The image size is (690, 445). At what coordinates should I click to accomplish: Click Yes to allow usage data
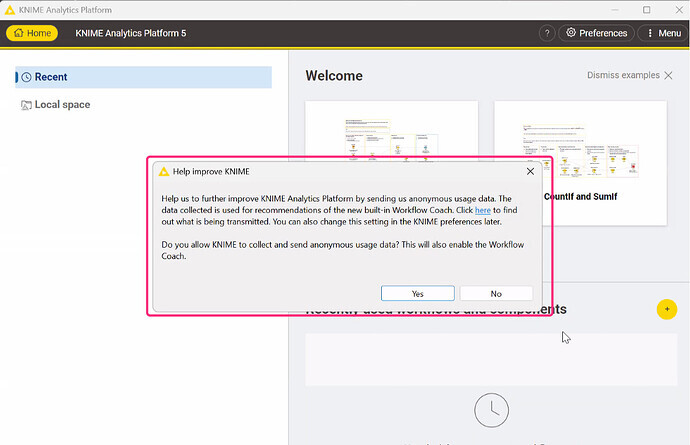[x=417, y=293]
